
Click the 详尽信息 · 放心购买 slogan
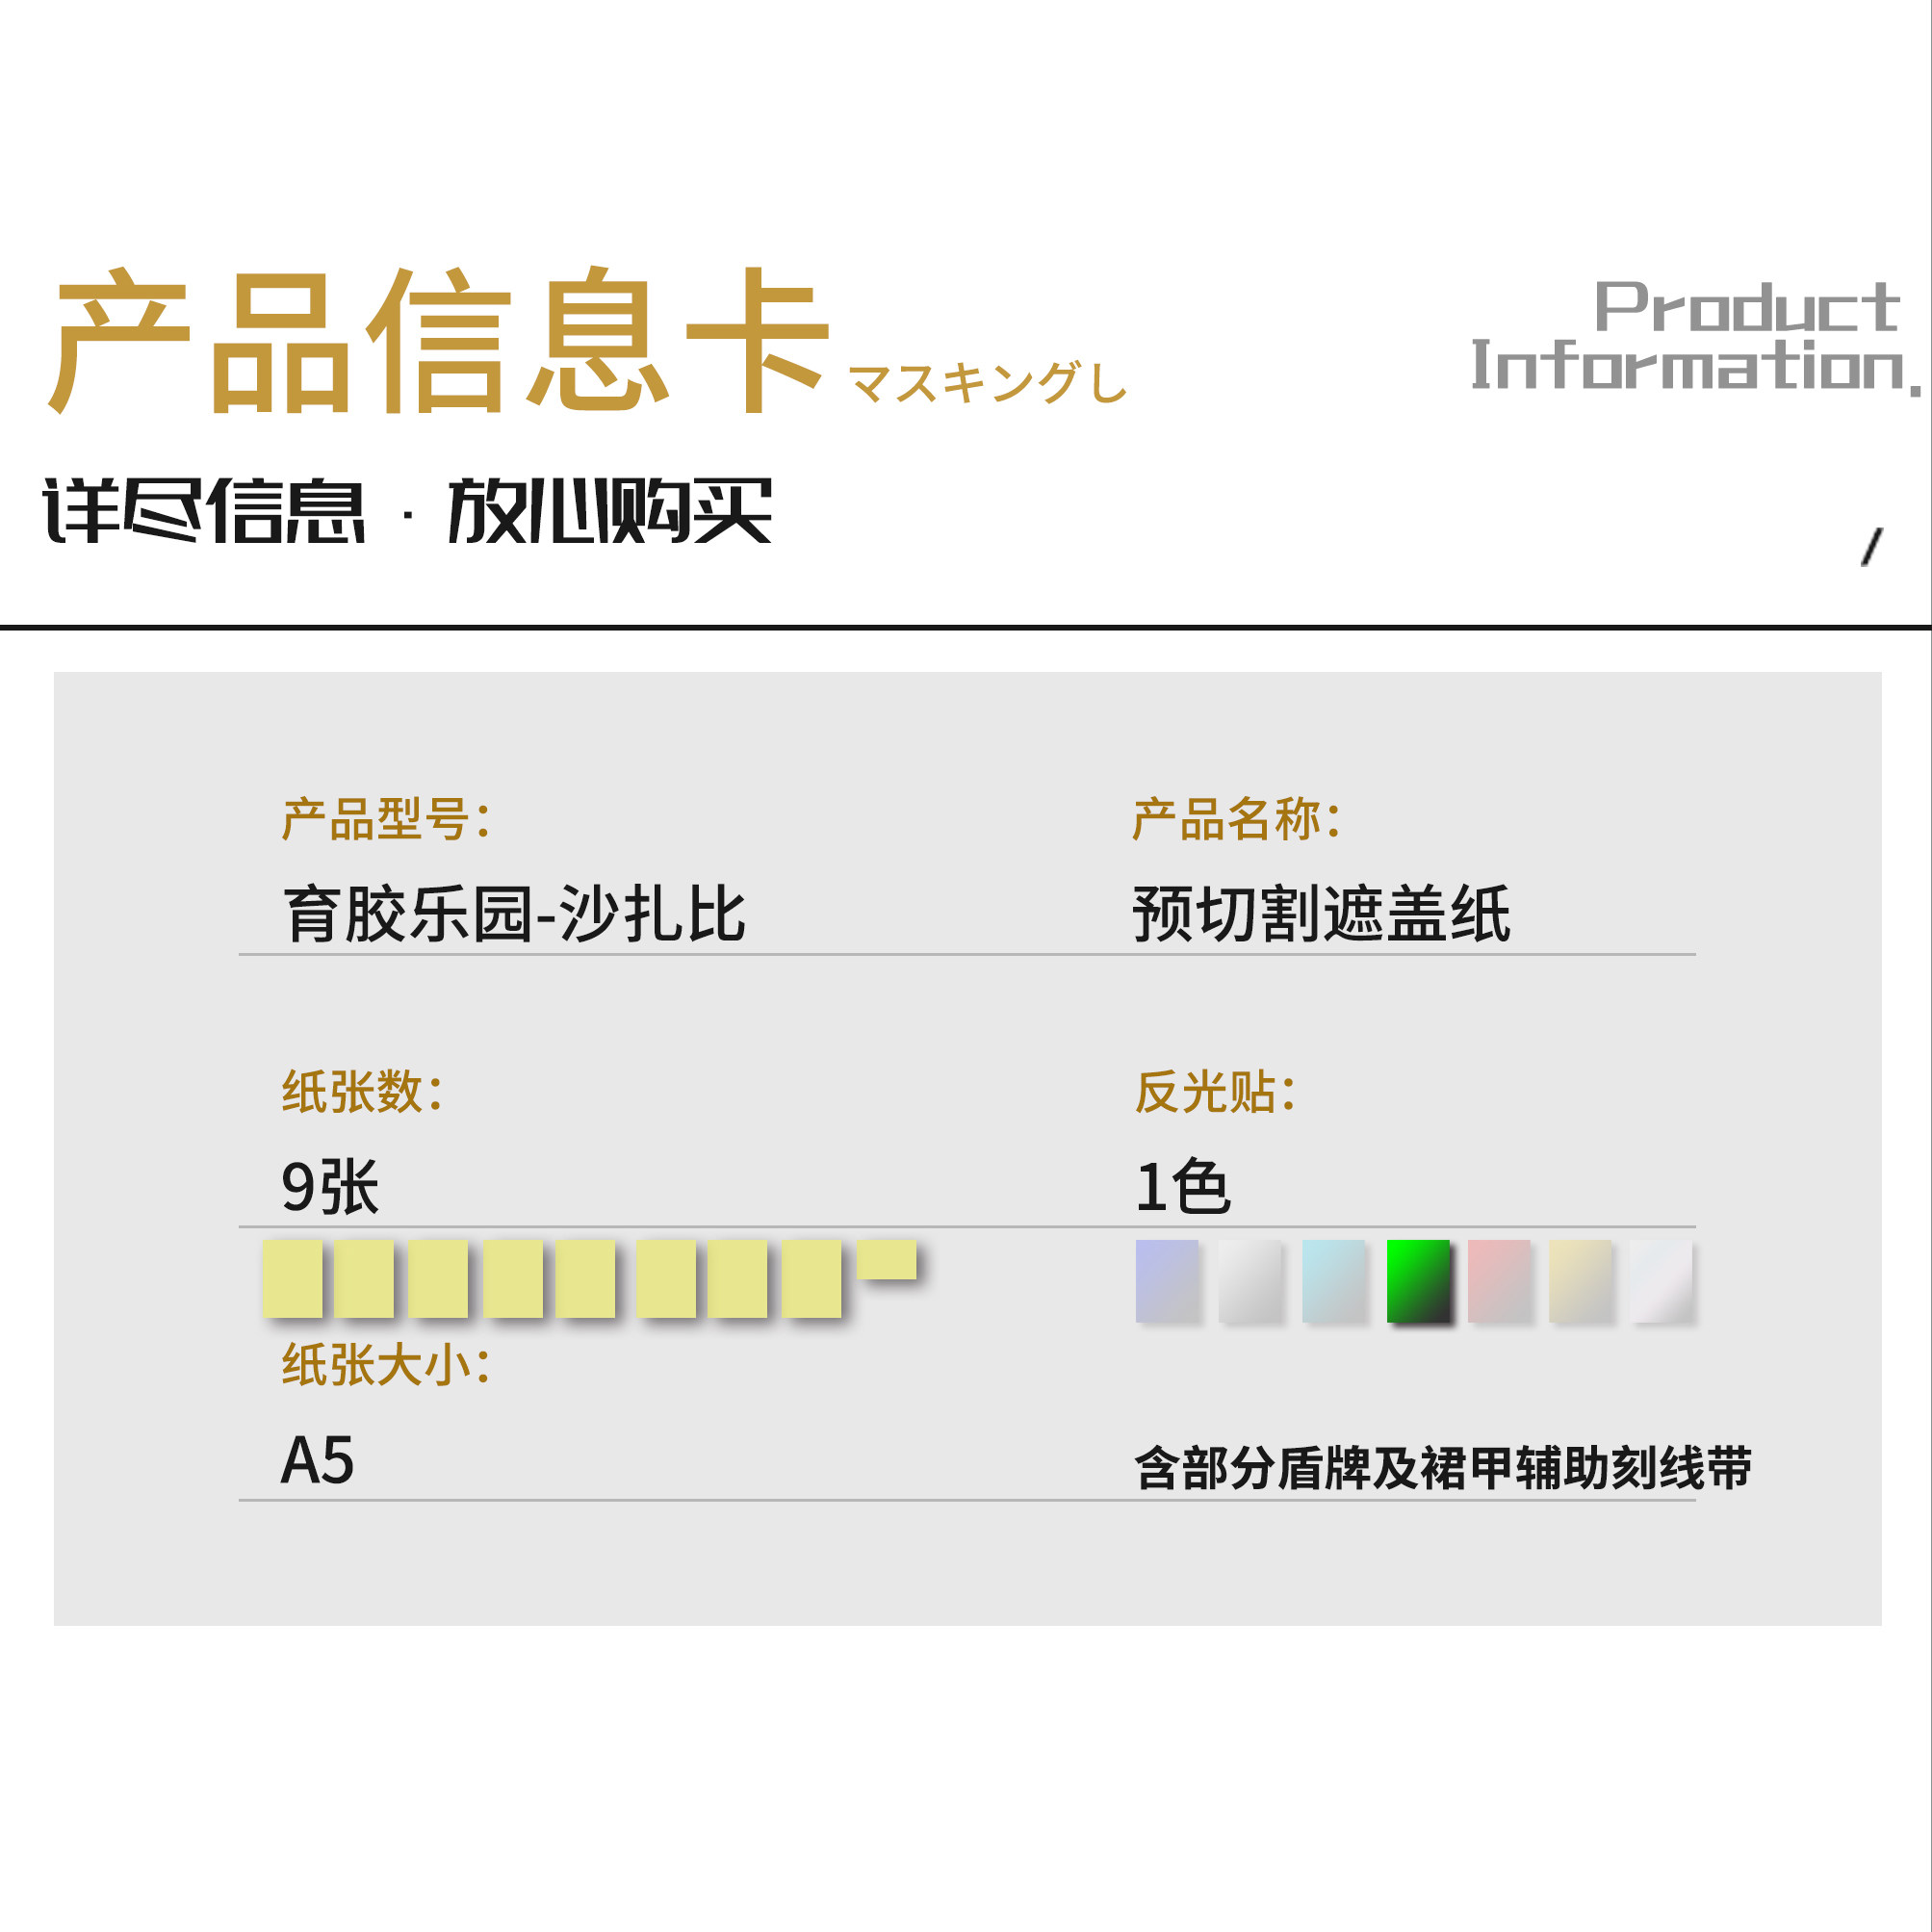point(407,511)
